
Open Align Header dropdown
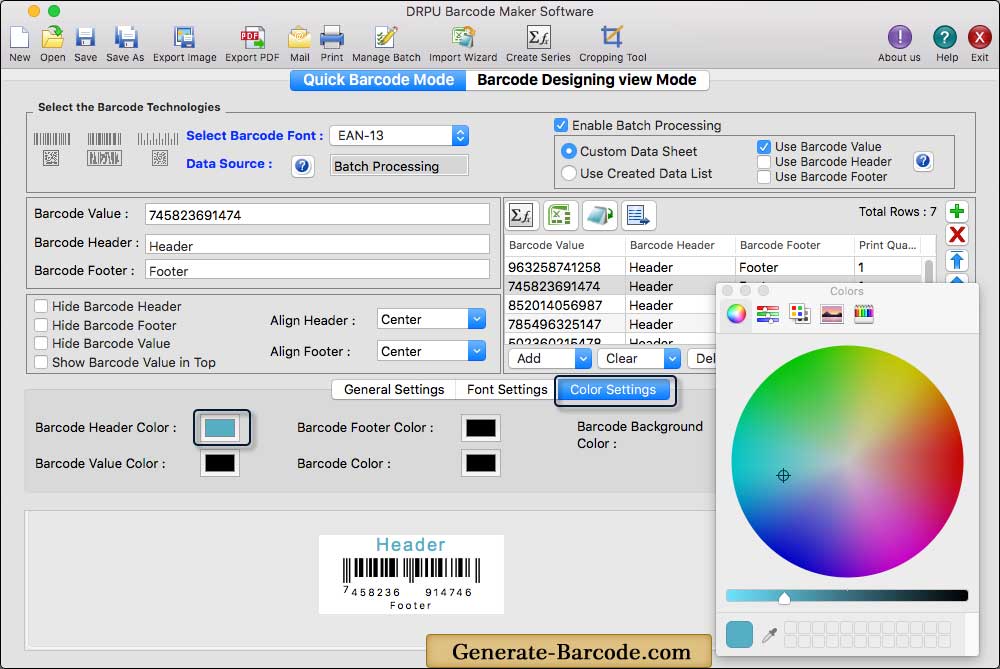[431, 319]
